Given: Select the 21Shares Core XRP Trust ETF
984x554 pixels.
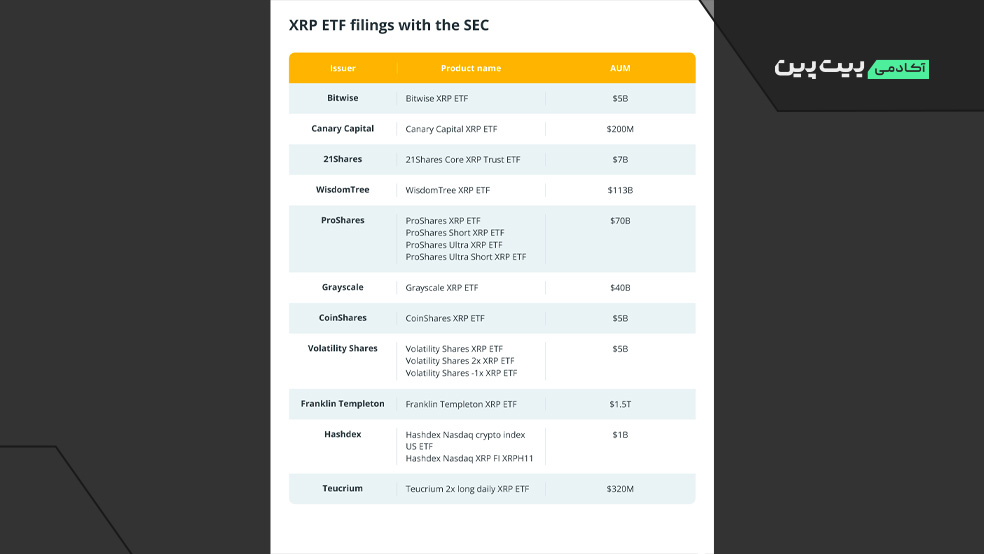Looking at the screenshot, I should (463, 159).
